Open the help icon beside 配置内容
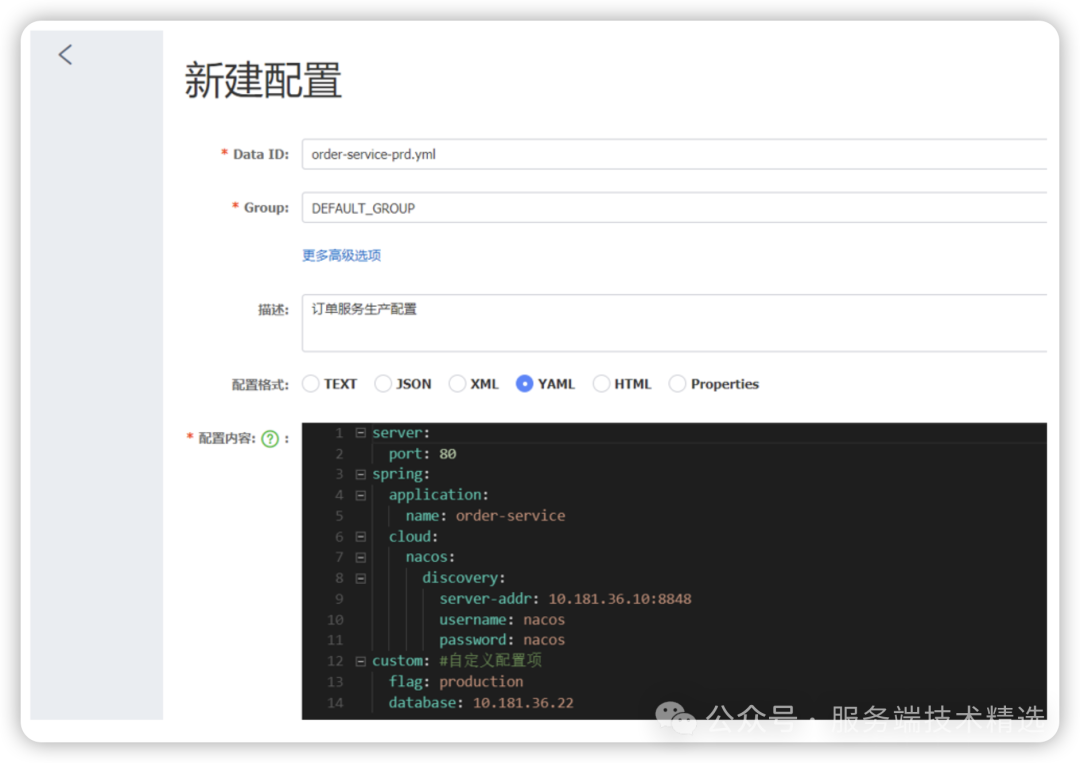 270,439
